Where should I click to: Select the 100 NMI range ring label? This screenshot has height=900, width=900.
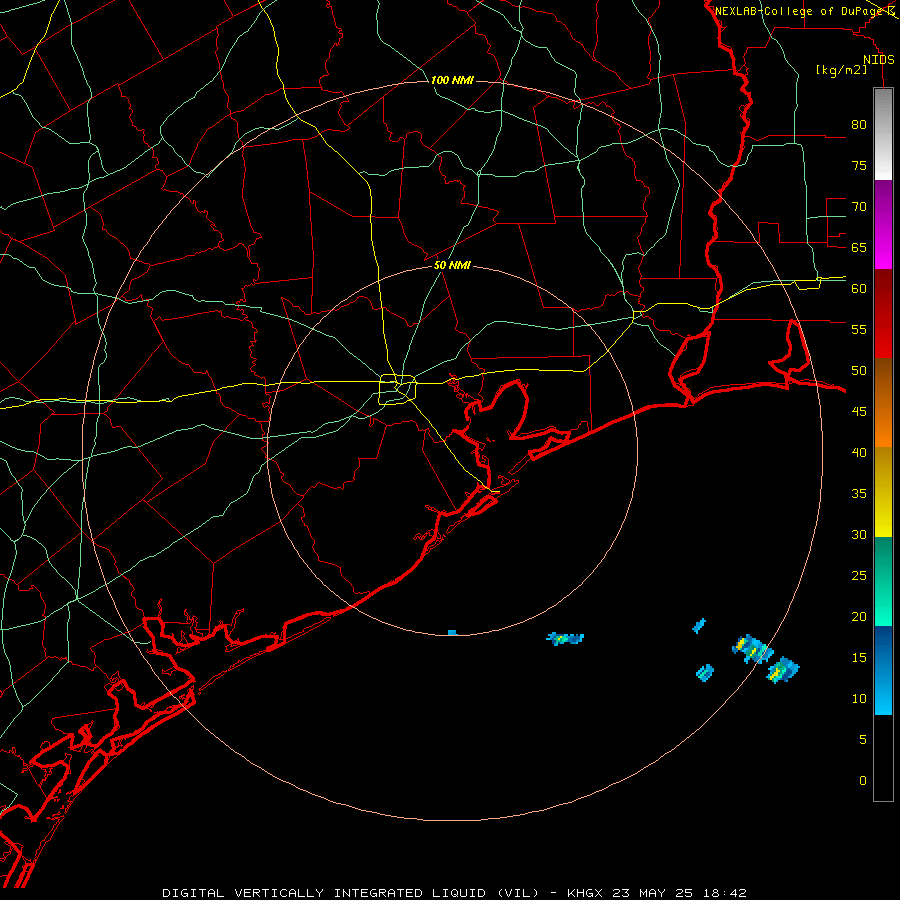coord(452,80)
